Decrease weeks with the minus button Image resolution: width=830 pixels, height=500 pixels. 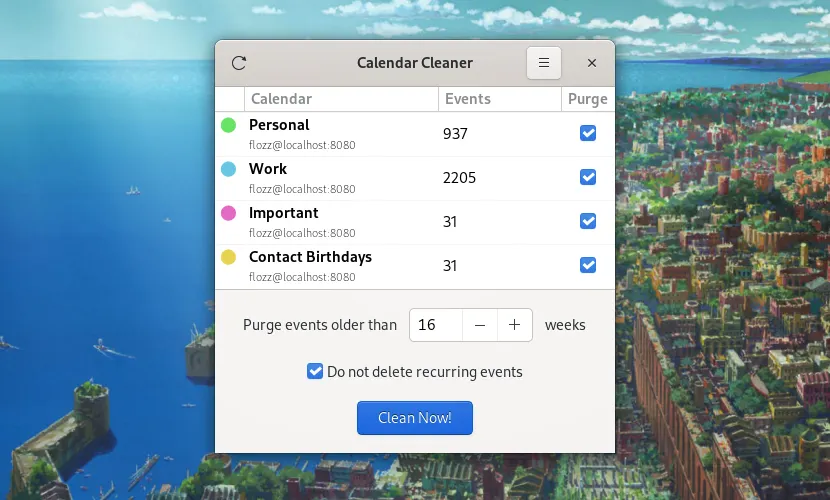480,325
